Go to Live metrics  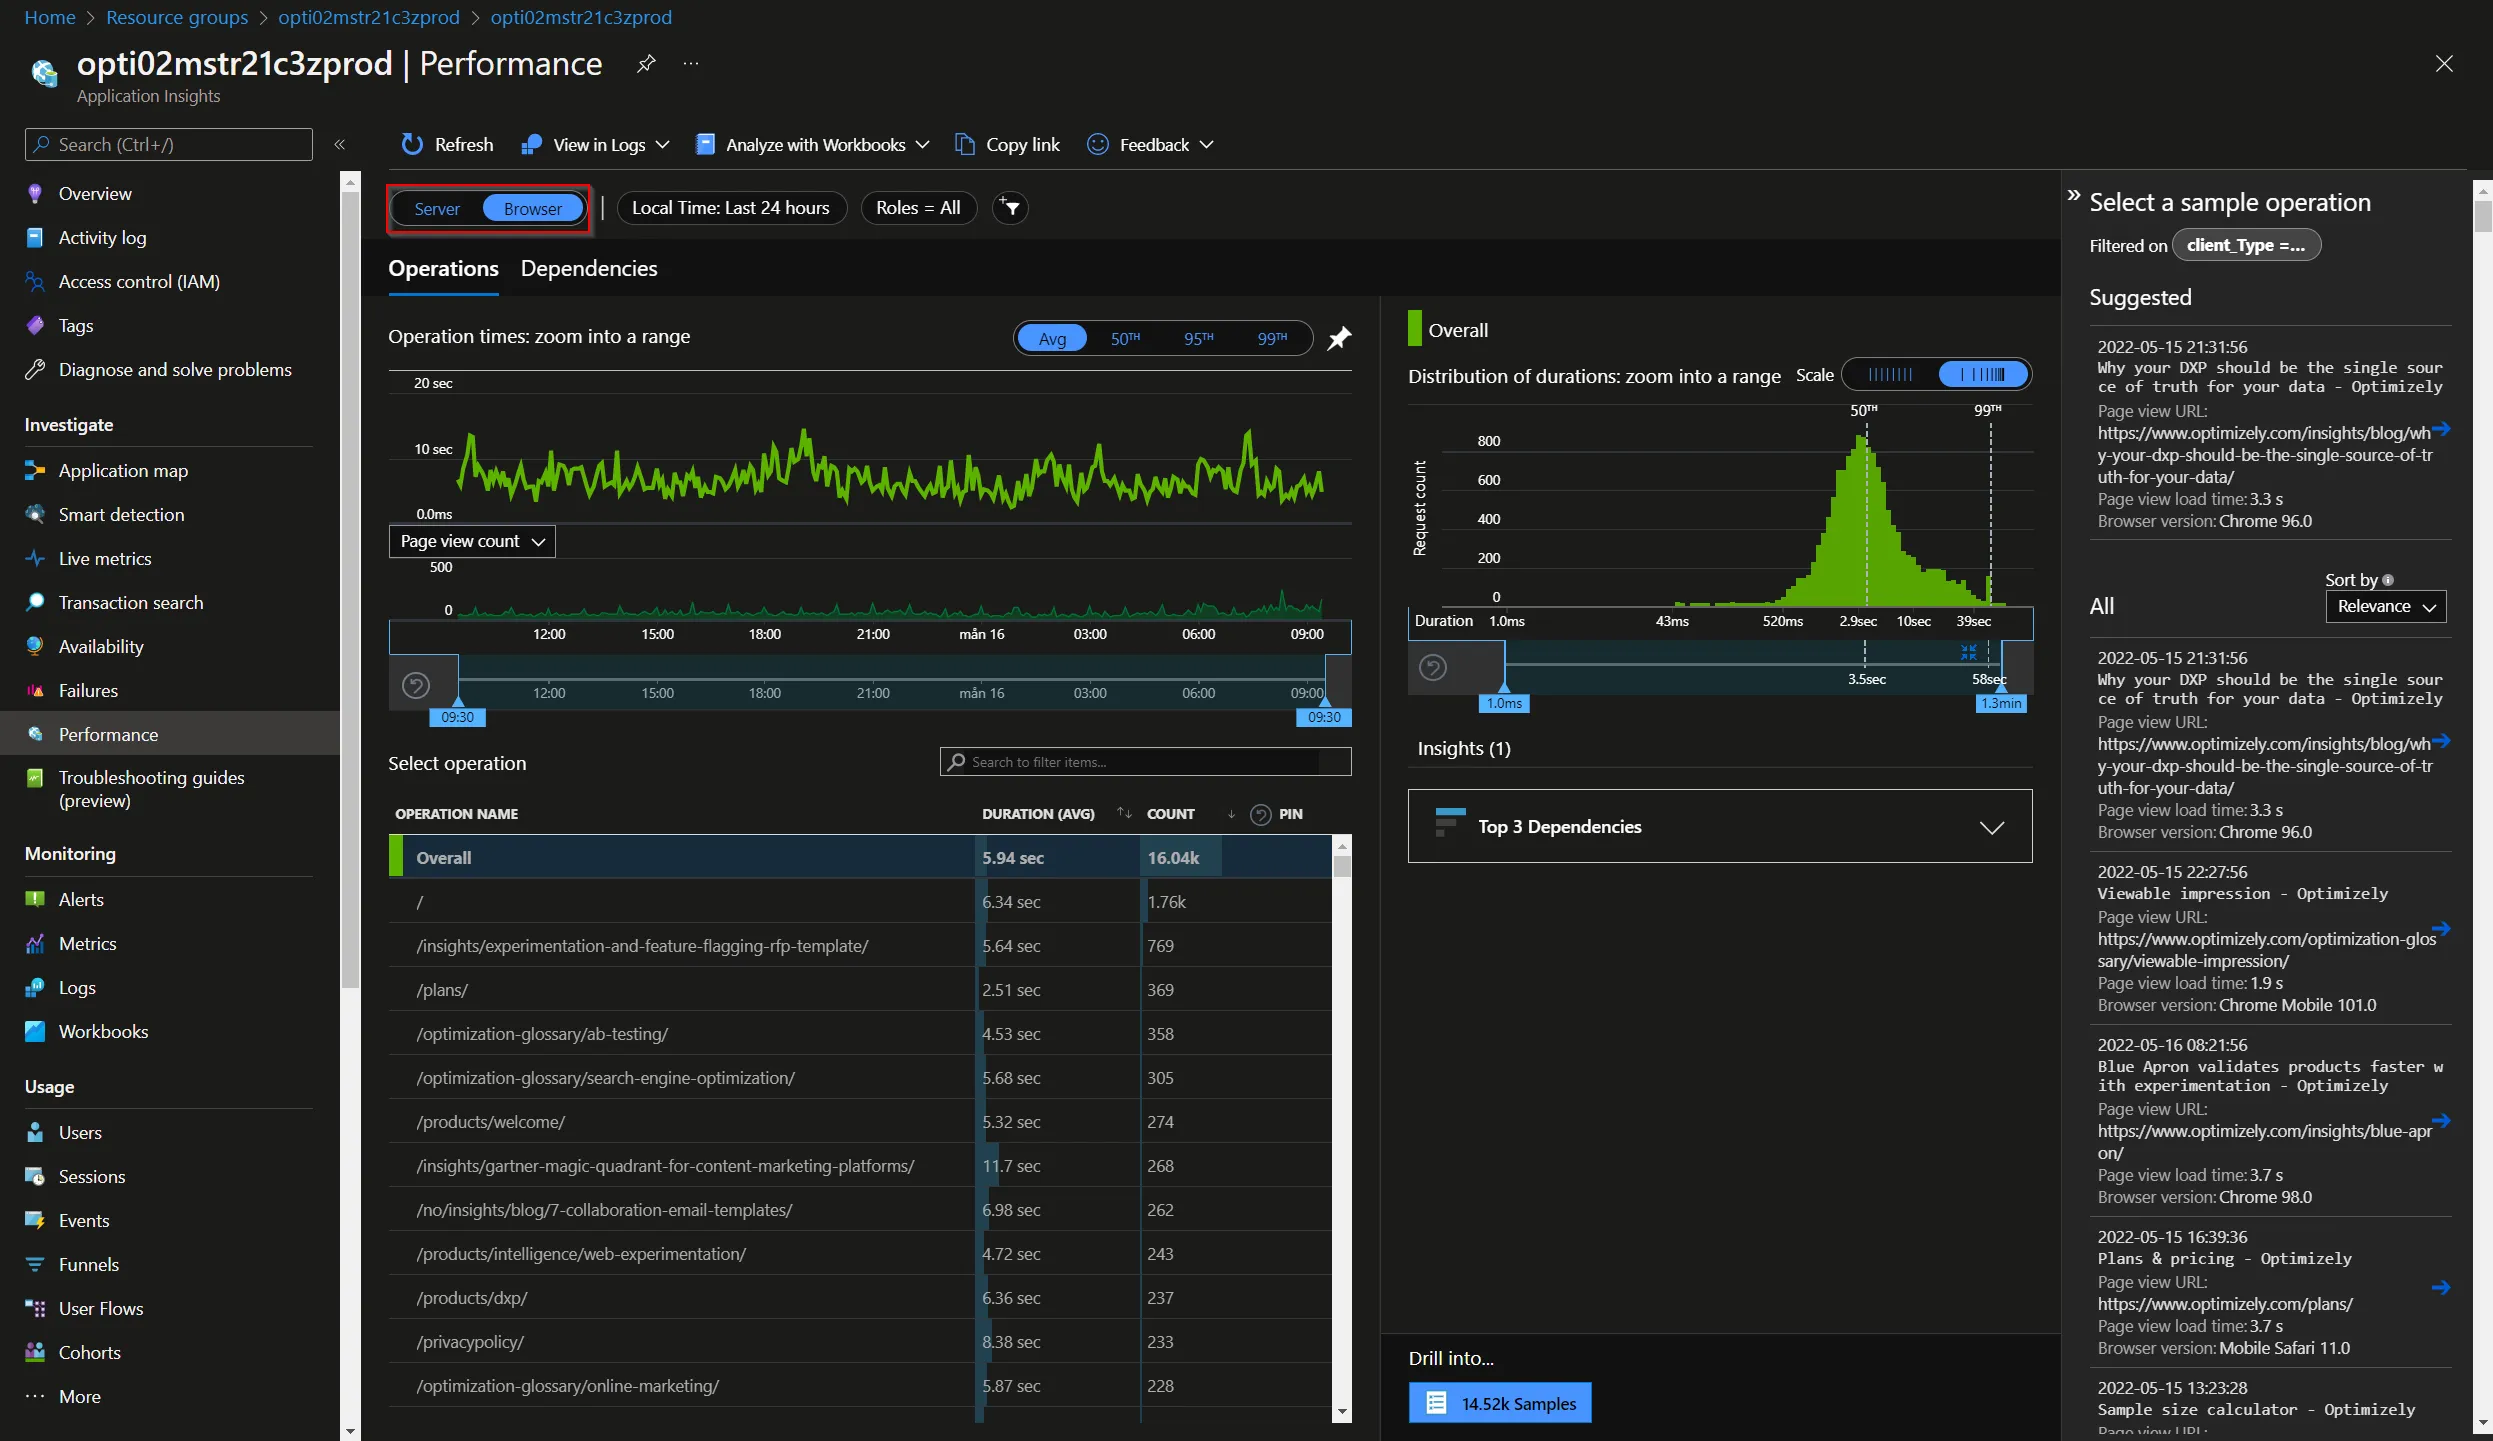[105, 558]
